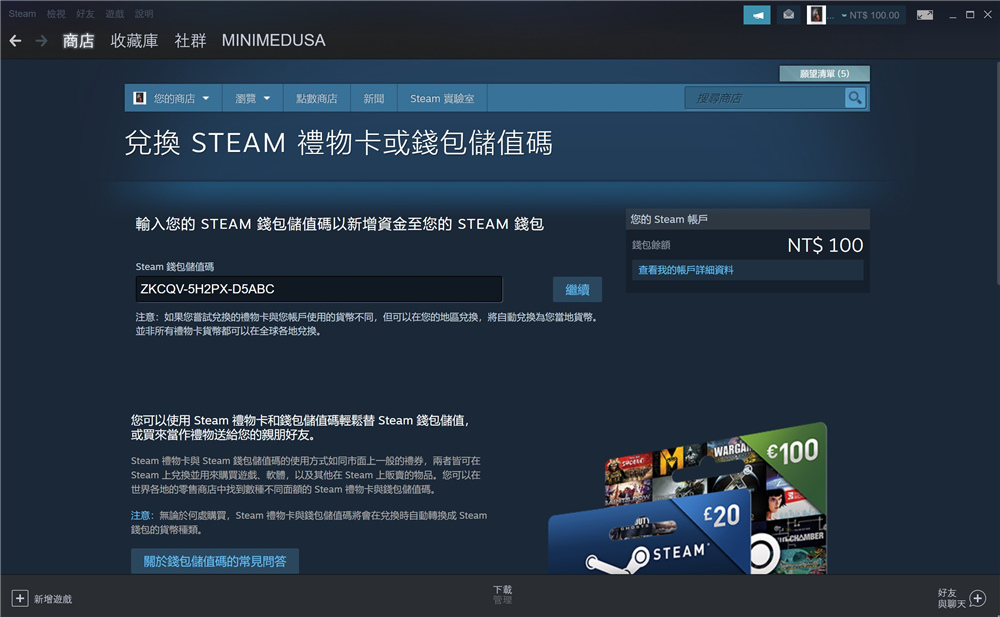Image resolution: width=1000 pixels, height=617 pixels.
Task: Click the 下載 管理 area
Action: click(x=503, y=595)
